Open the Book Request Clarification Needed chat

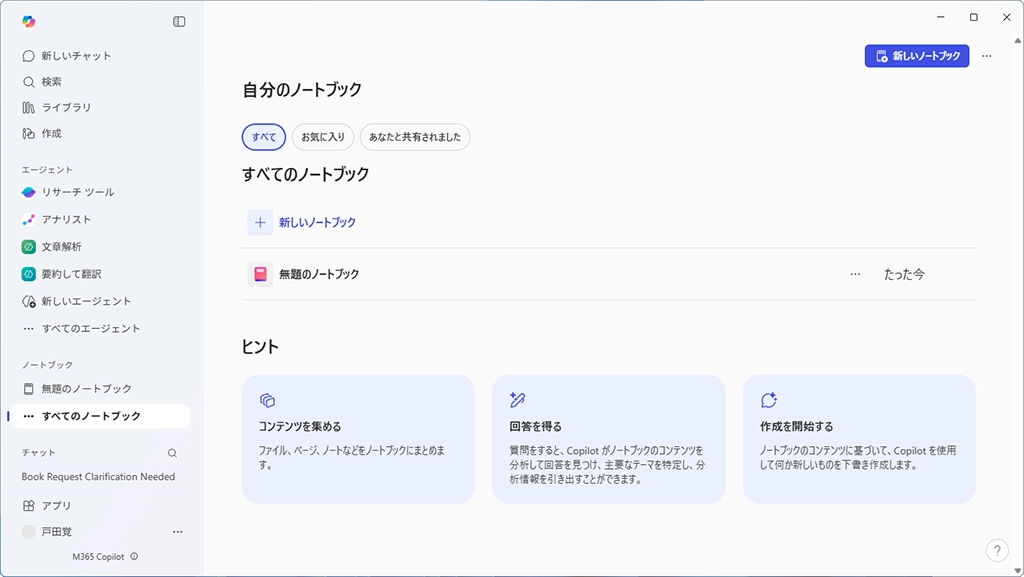(98, 477)
